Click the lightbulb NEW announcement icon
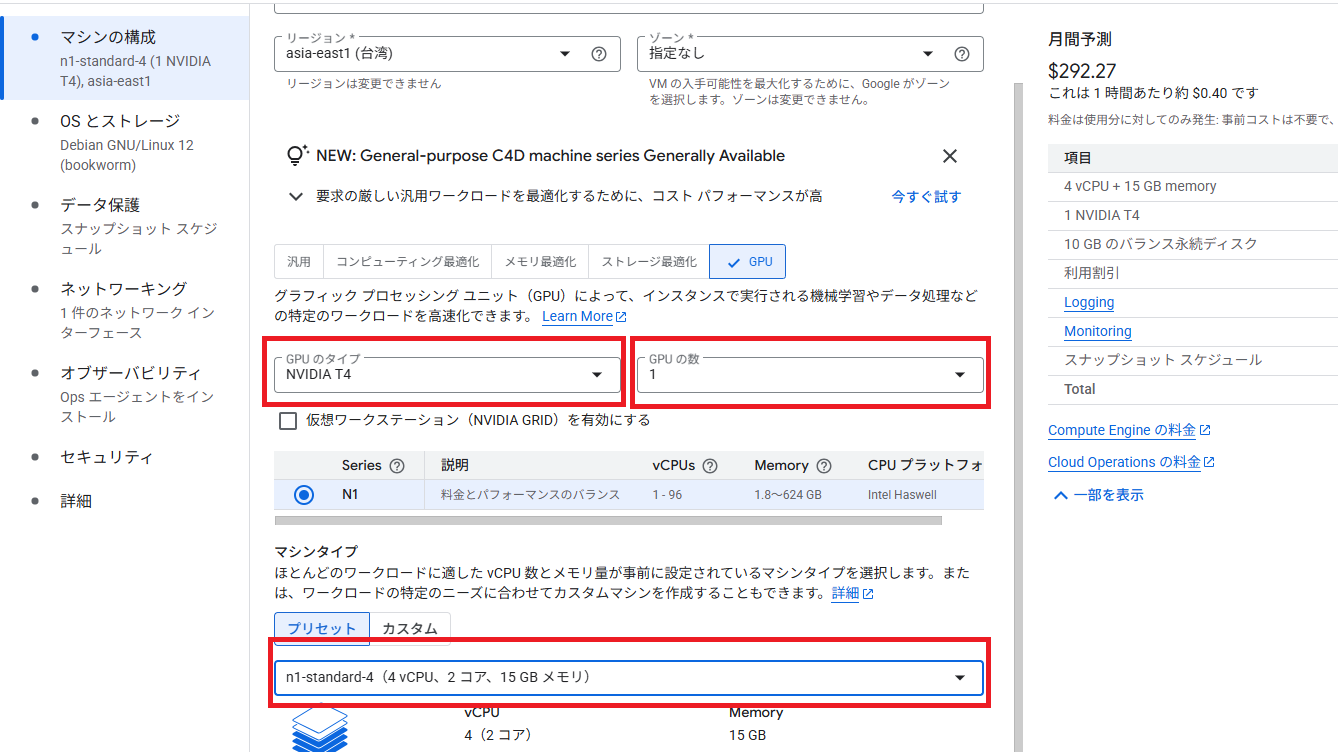This screenshot has width=1338, height=752. point(297,156)
